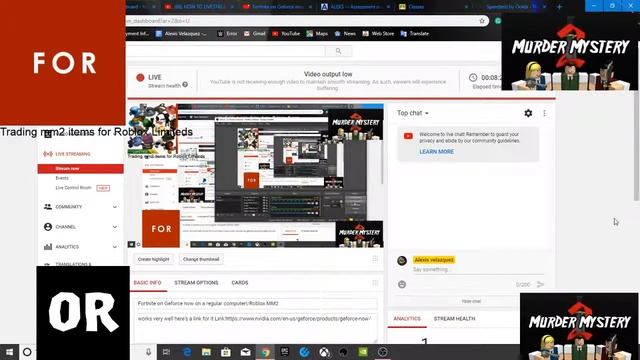This screenshot has height=360, width=640.
Task: Expand the Community sidebar section
Action: [x=115, y=207]
